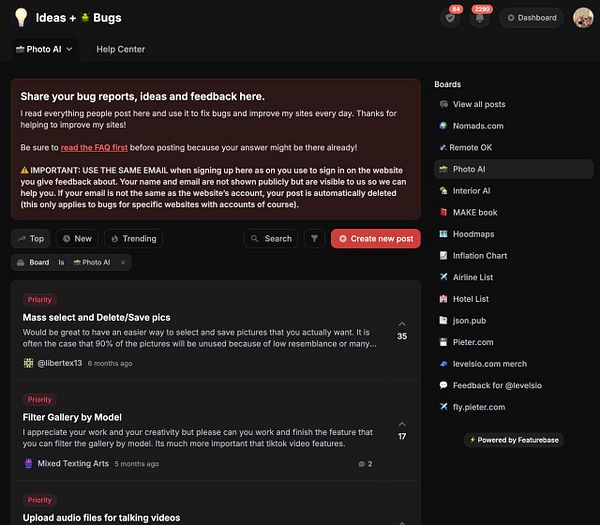Open 'Filter Gallery by Model' post title
The height and width of the screenshot is (525, 600).
(72, 417)
